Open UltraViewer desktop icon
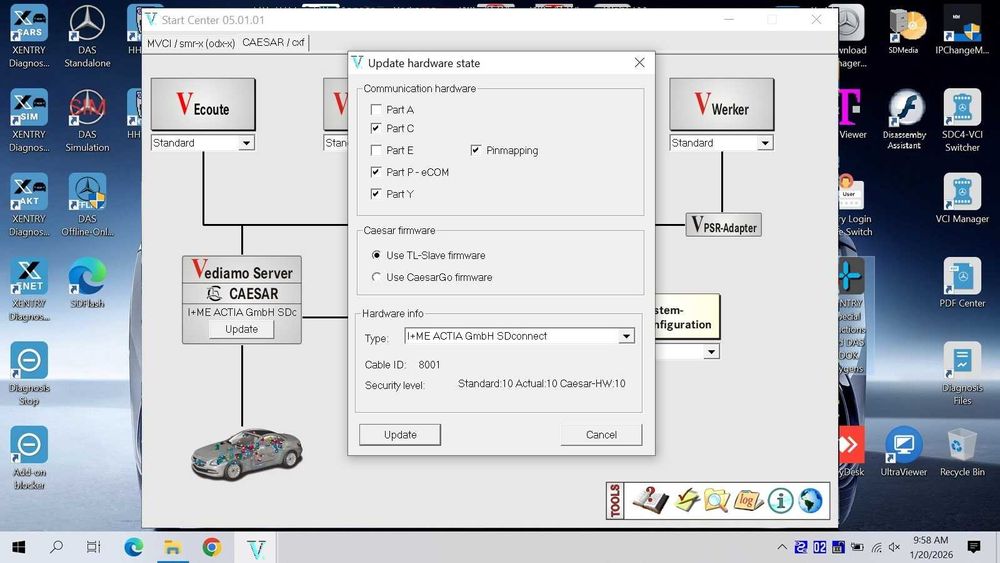The image size is (1000, 563). (x=904, y=451)
